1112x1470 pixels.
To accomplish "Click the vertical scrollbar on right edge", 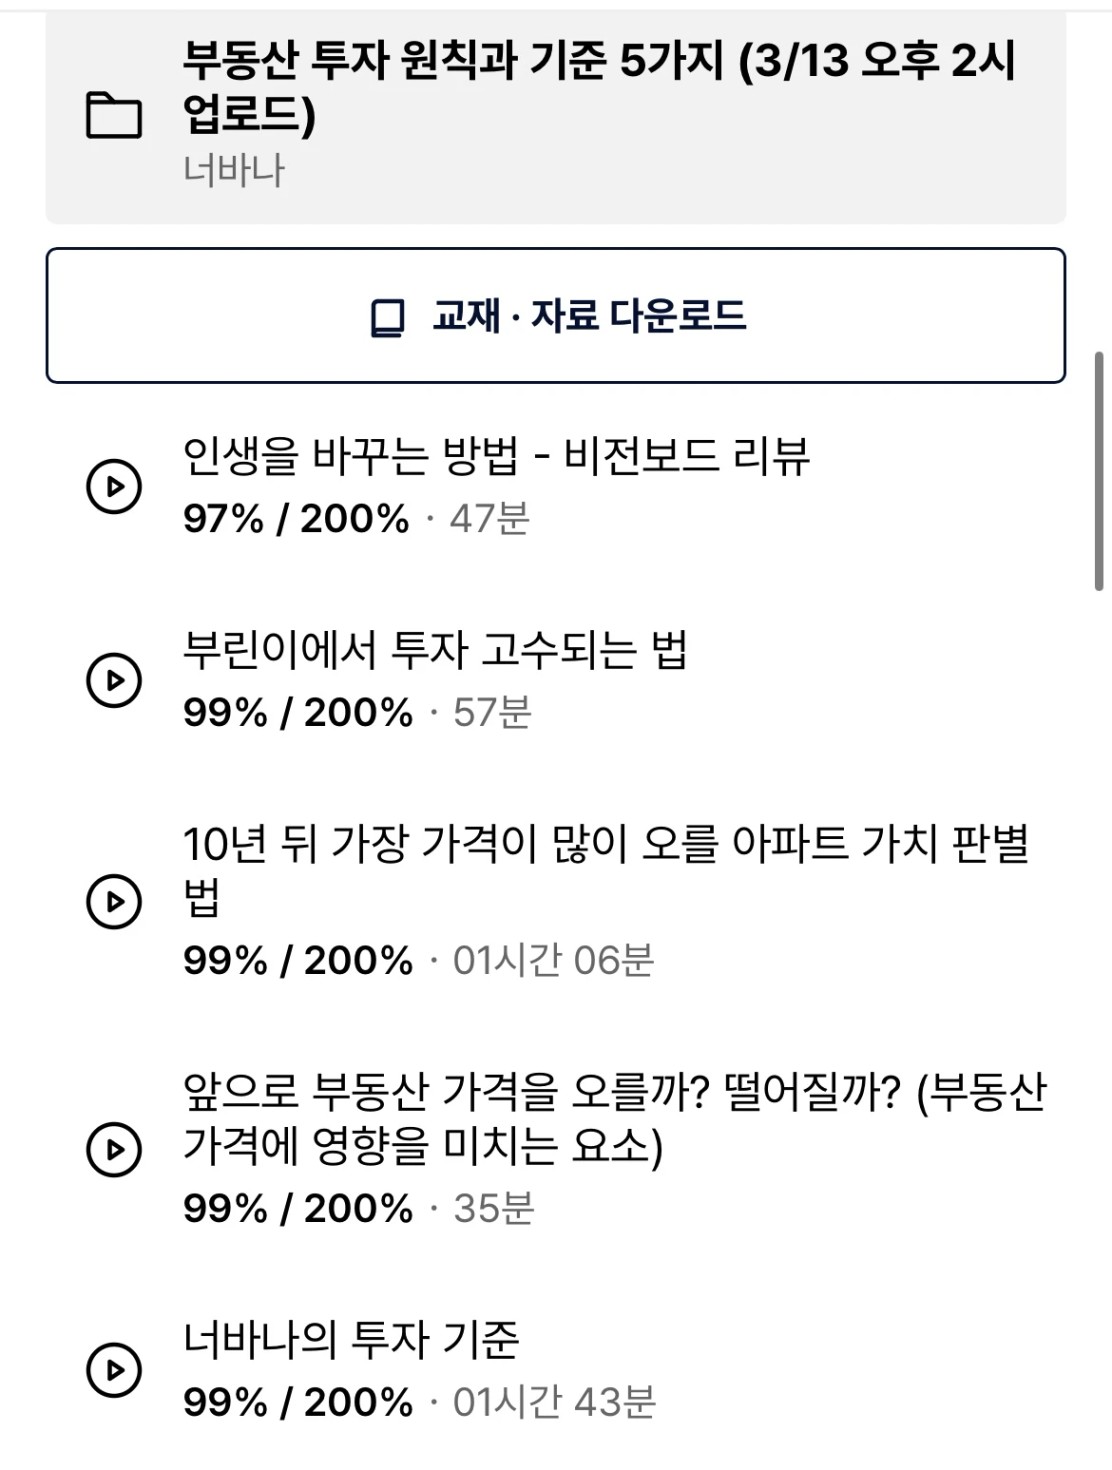I will pos(1100,472).
